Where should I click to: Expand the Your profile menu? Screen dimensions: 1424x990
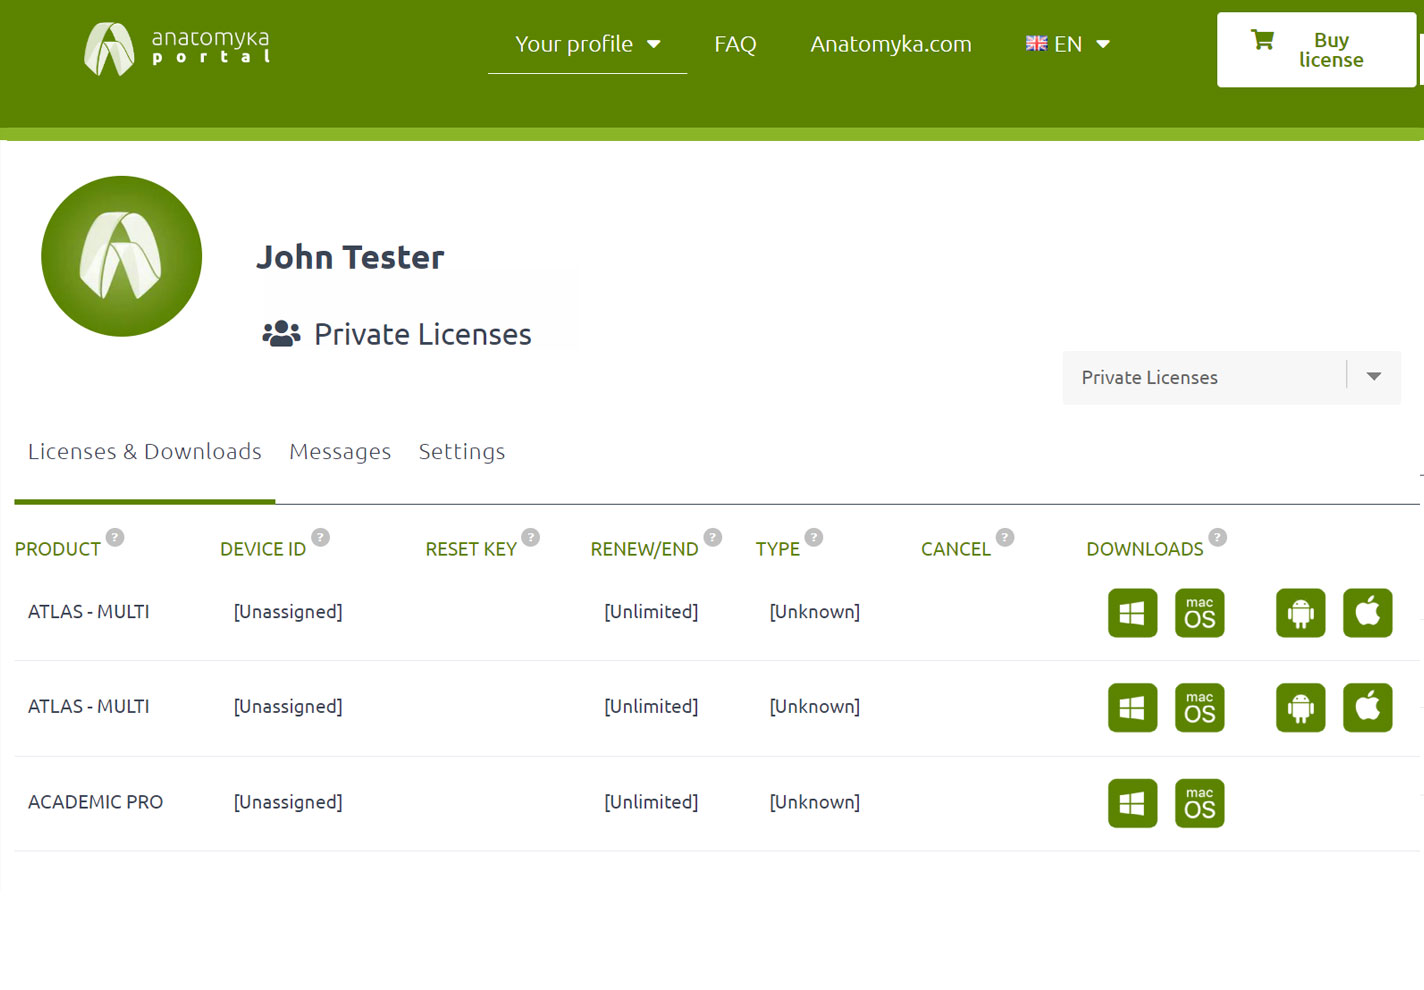[x=587, y=44]
